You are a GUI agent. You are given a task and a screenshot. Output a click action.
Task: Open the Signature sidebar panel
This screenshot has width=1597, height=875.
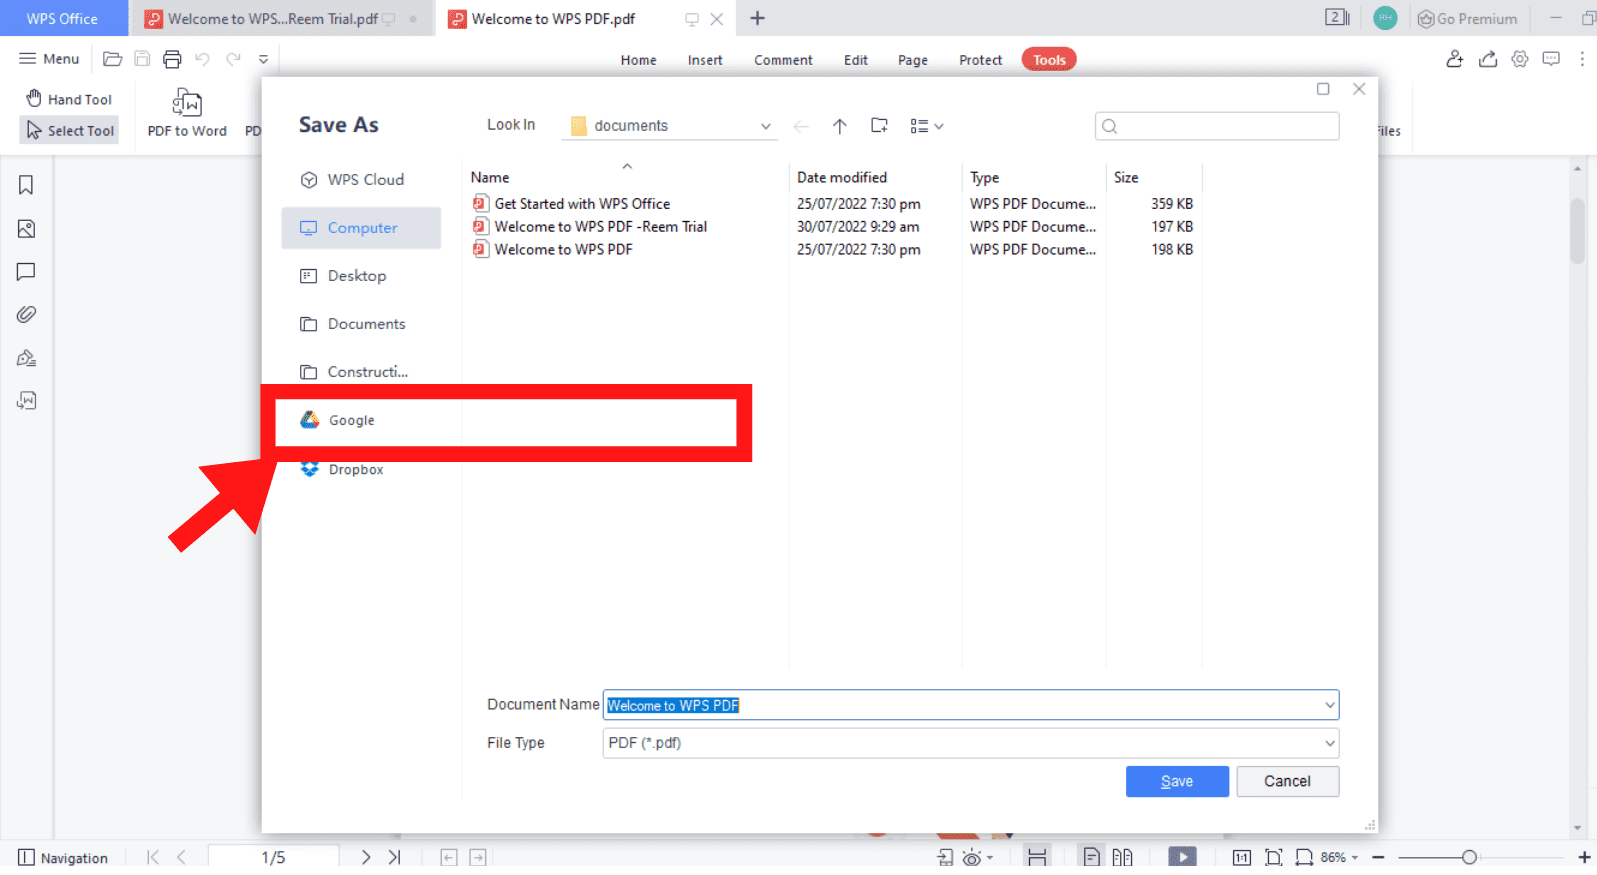[x=26, y=358]
